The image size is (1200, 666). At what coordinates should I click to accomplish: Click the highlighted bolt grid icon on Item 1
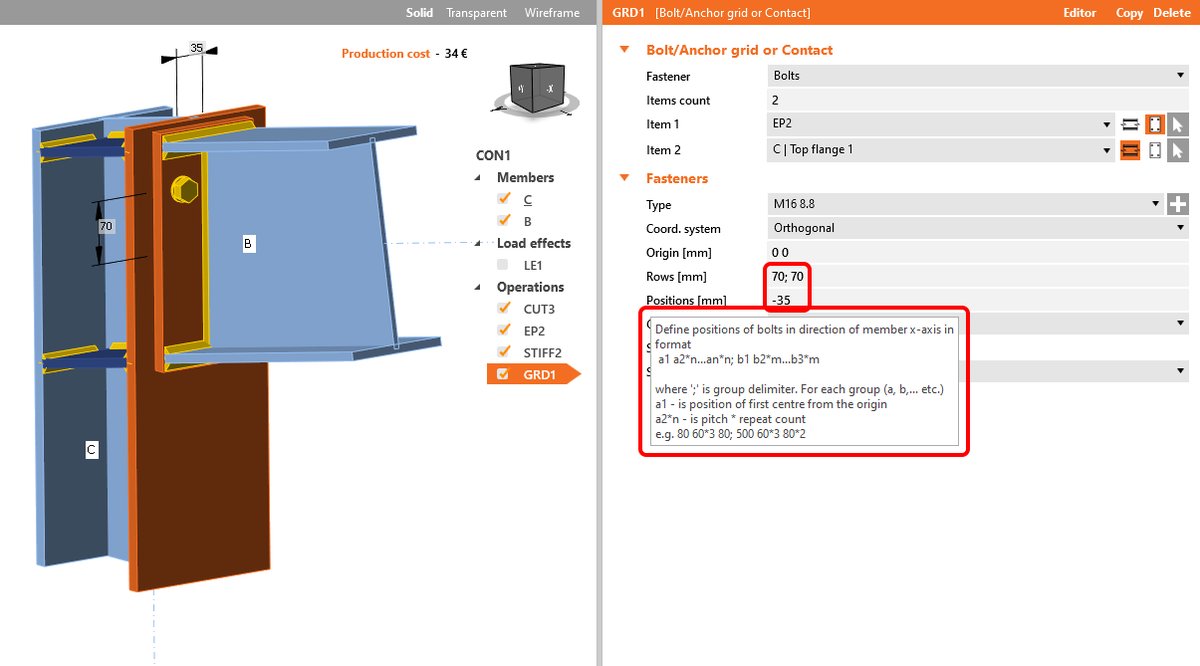point(1155,124)
